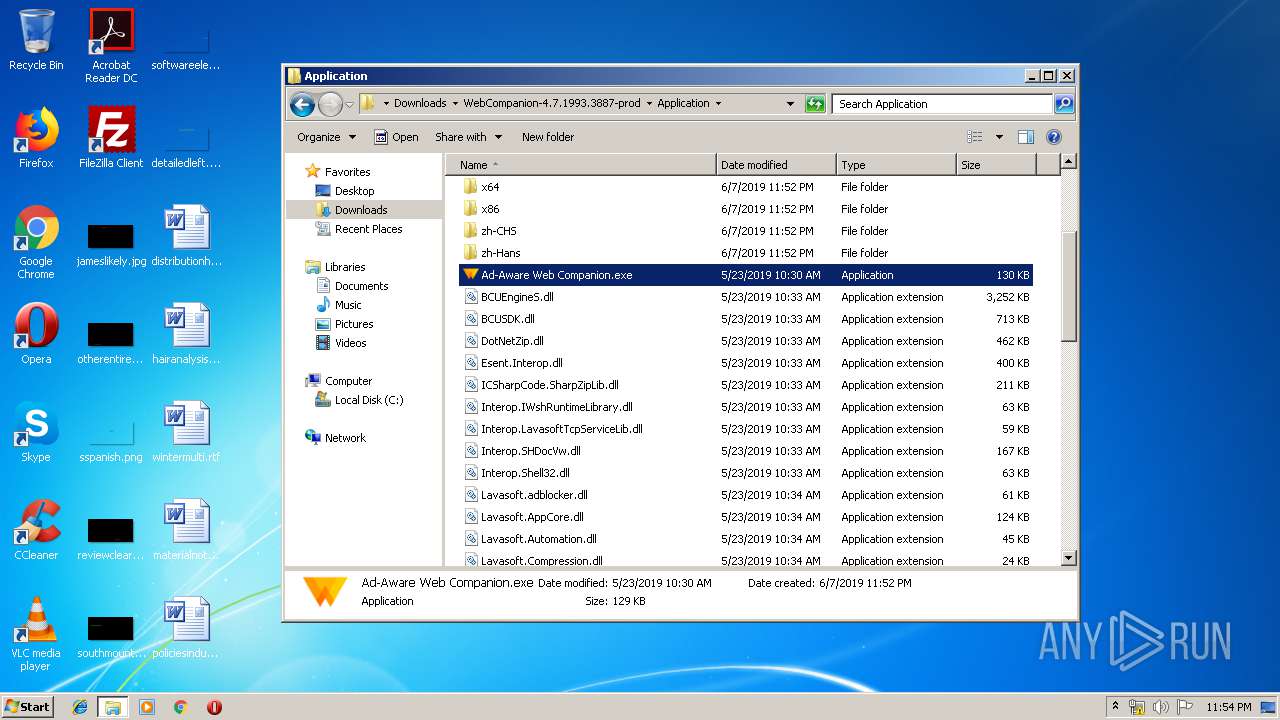Click Internet Explorer in the taskbar
This screenshot has height=720, width=1280.
tap(80, 707)
